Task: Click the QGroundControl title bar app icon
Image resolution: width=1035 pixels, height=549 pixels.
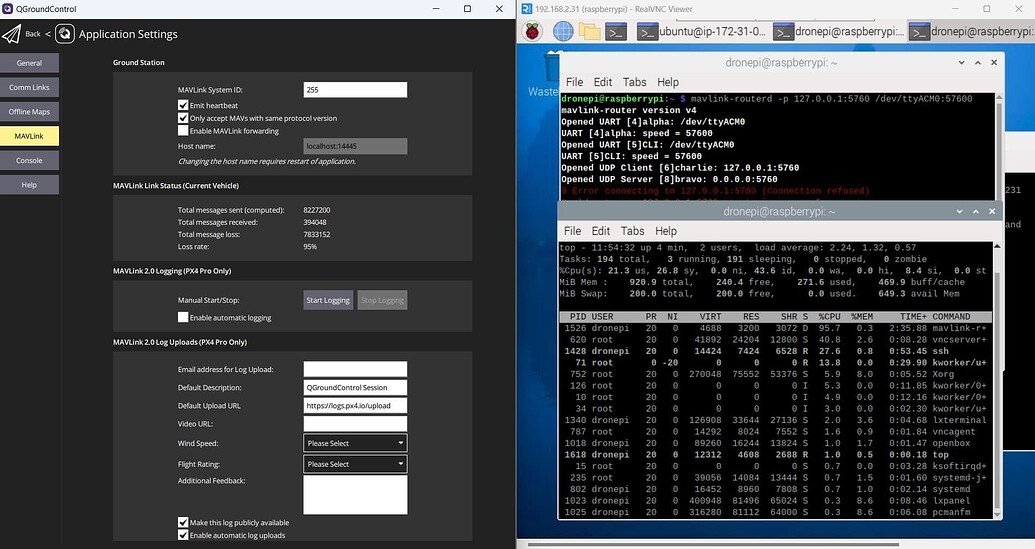Action: (7, 9)
